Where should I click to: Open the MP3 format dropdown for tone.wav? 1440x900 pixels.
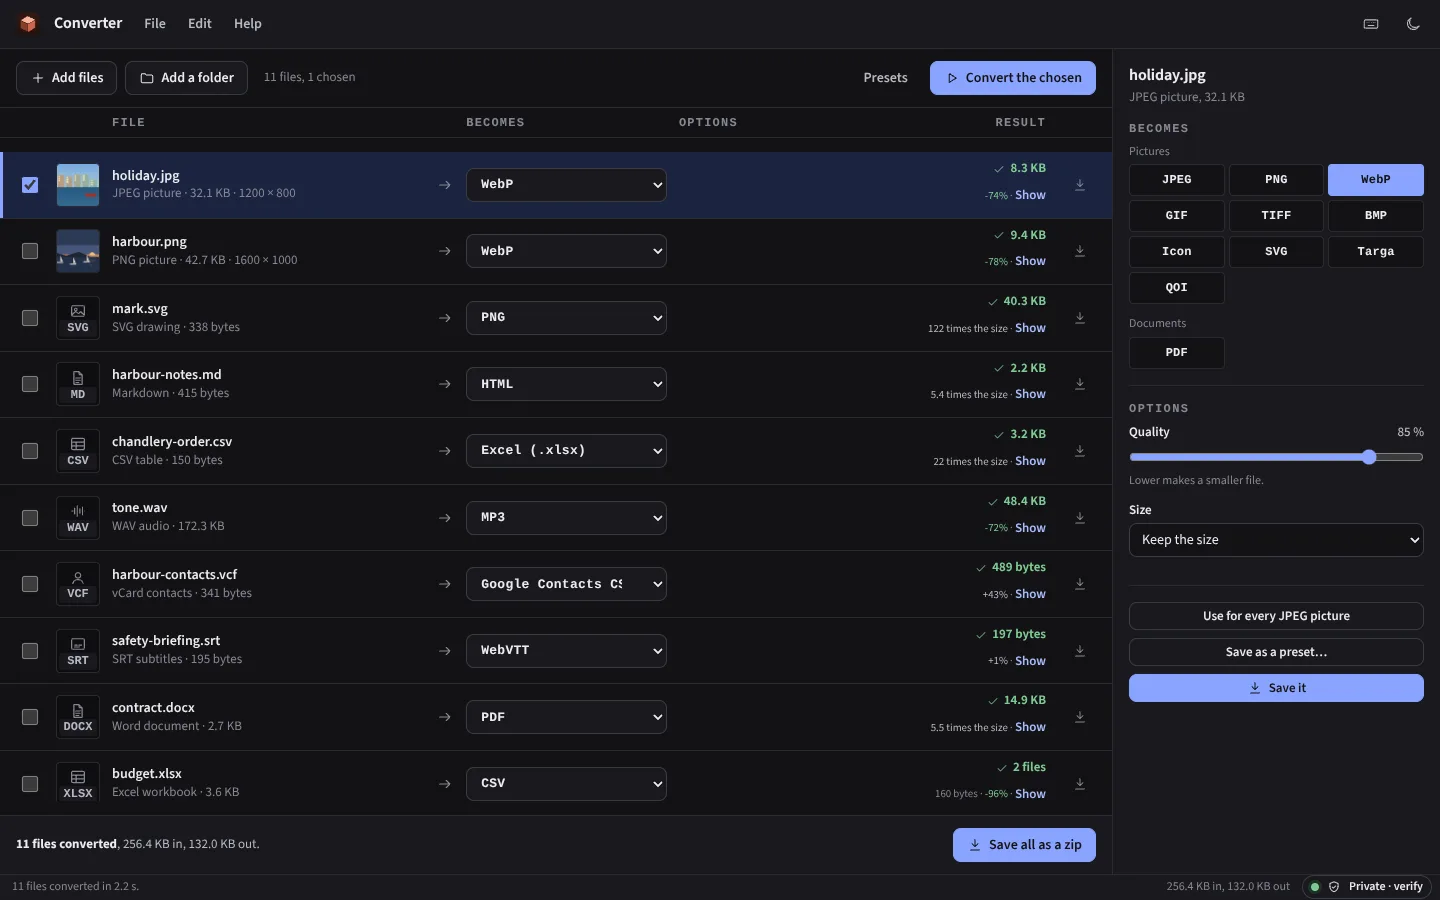pyautogui.click(x=566, y=518)
